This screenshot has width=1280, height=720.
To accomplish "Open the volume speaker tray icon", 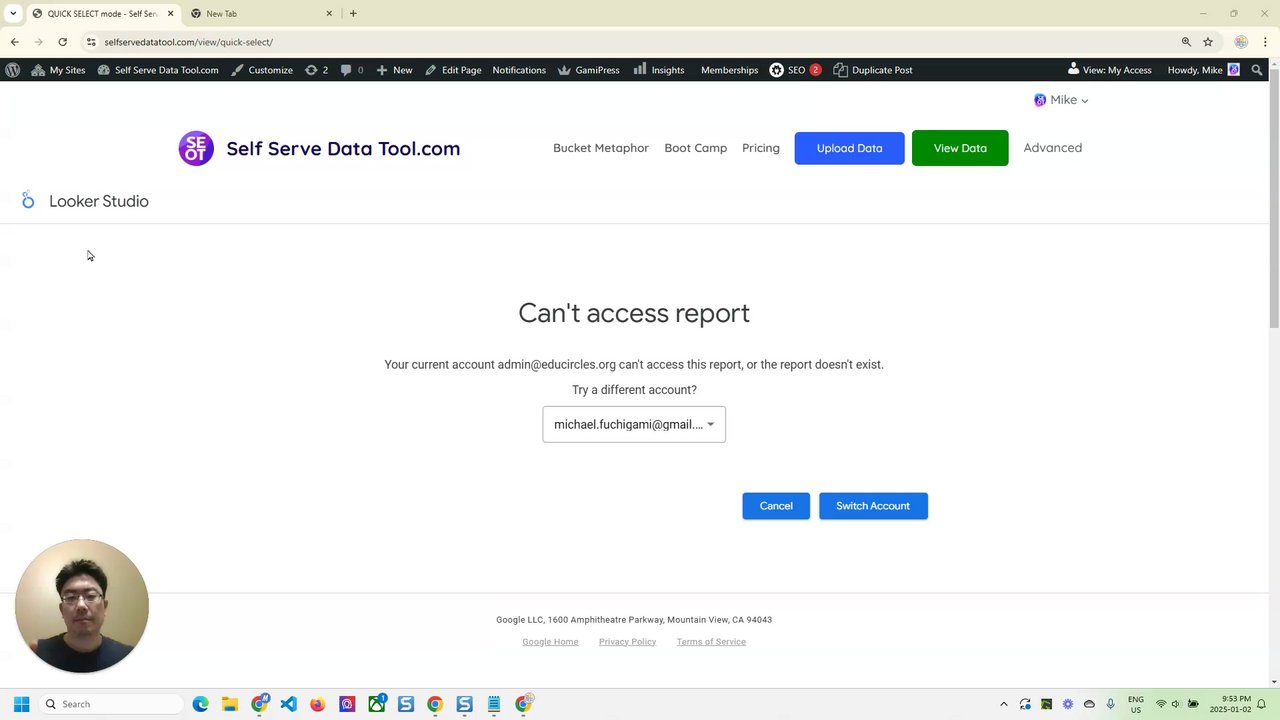I will click(x=1176, y=704).
